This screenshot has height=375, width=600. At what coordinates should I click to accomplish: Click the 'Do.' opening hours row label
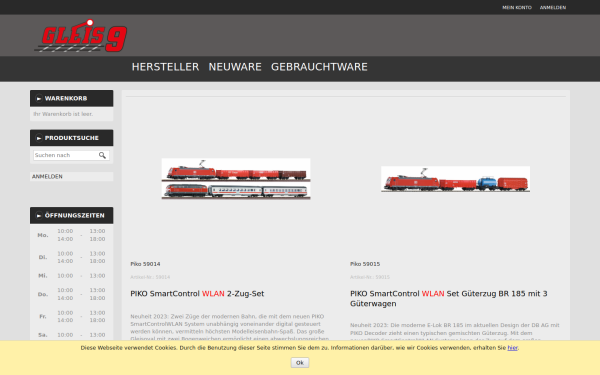(x=42, y=294)
